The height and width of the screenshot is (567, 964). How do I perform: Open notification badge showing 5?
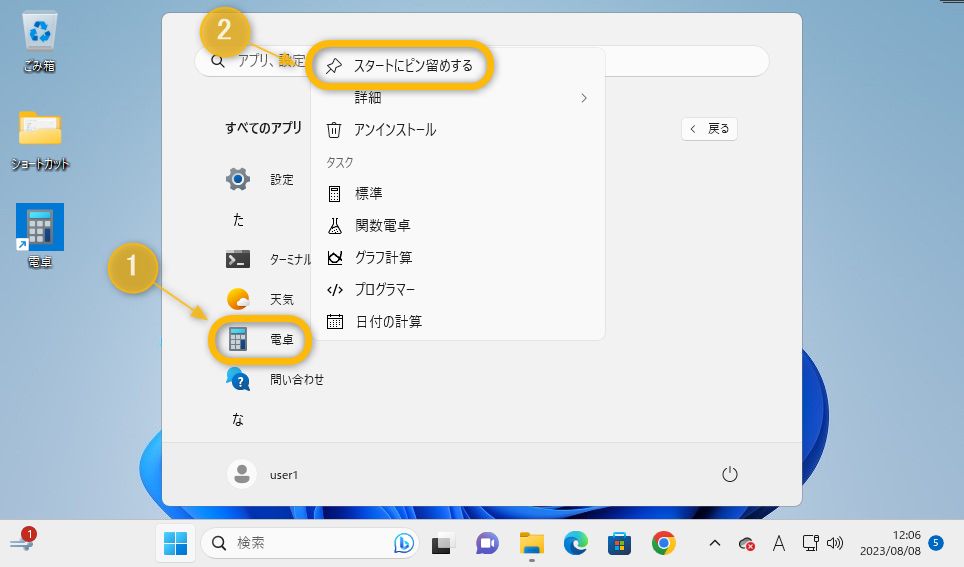pyautogui.click(x=936, y=543)
